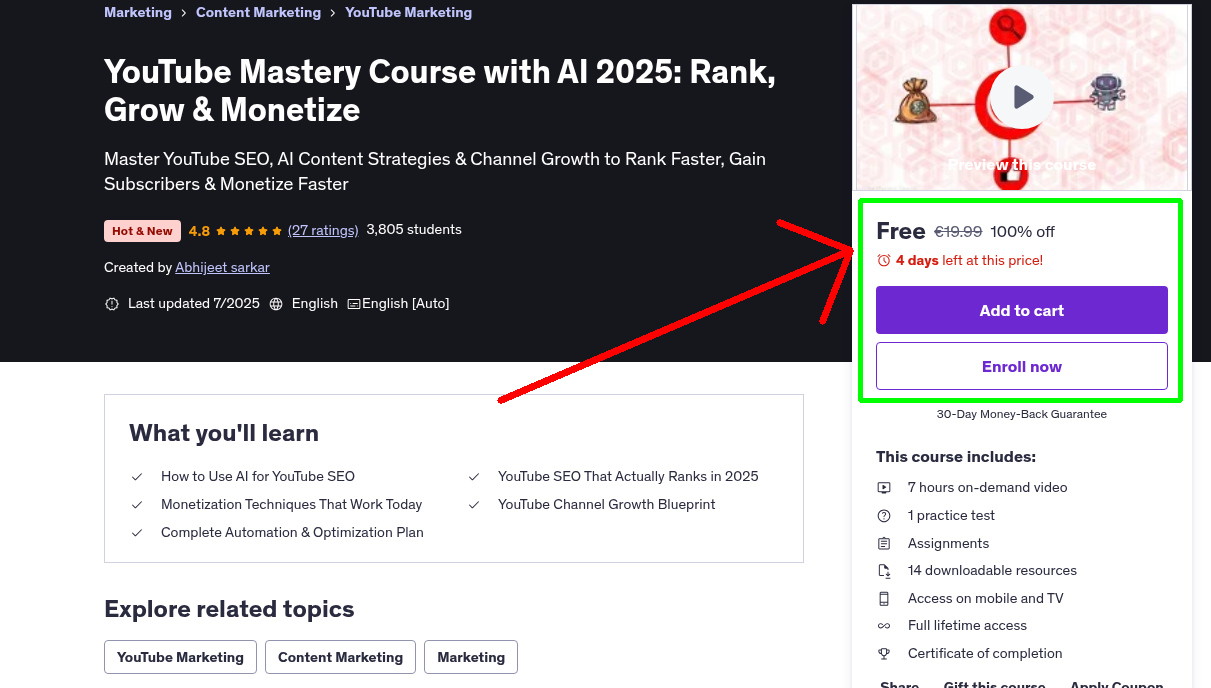The width and height of the screenshot is (1211, 688).
Task: Click the first breadcrumb chevron after Marketing
Action: point(184,14)
